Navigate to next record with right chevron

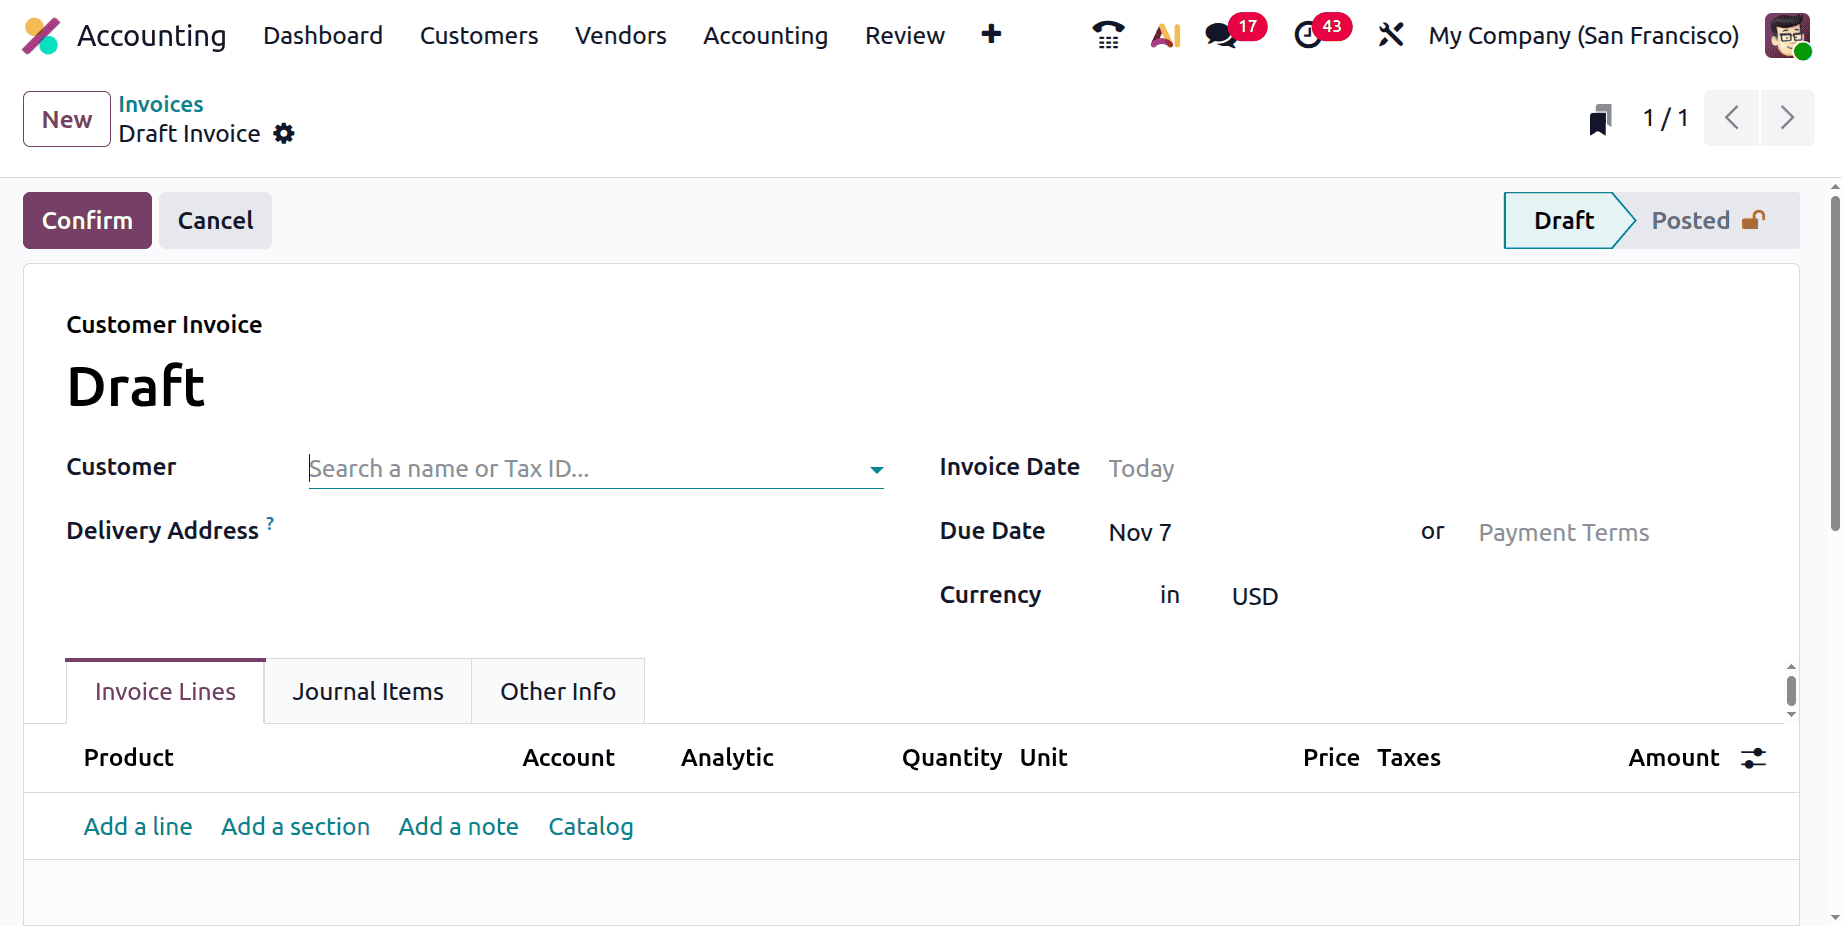pos(1788,118)
